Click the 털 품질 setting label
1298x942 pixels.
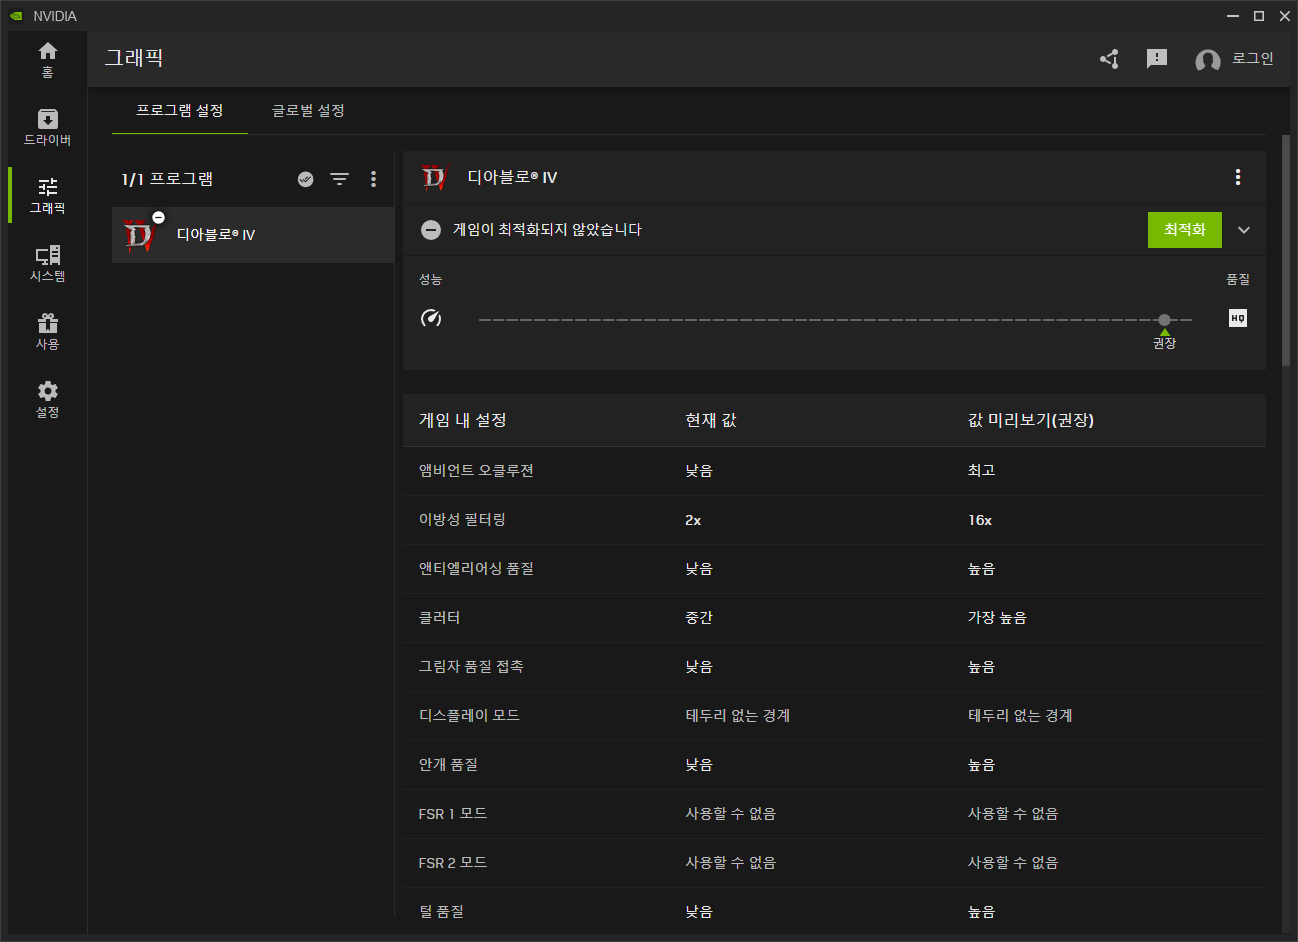click(x=441, y=912)
